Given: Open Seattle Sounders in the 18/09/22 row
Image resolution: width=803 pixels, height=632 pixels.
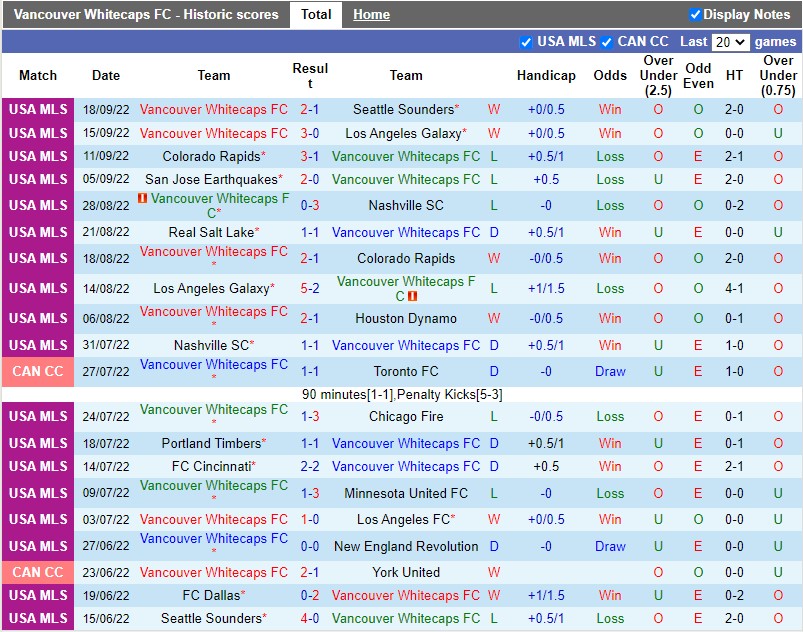Looking at the screenshot, I should [x=404, y=110].
